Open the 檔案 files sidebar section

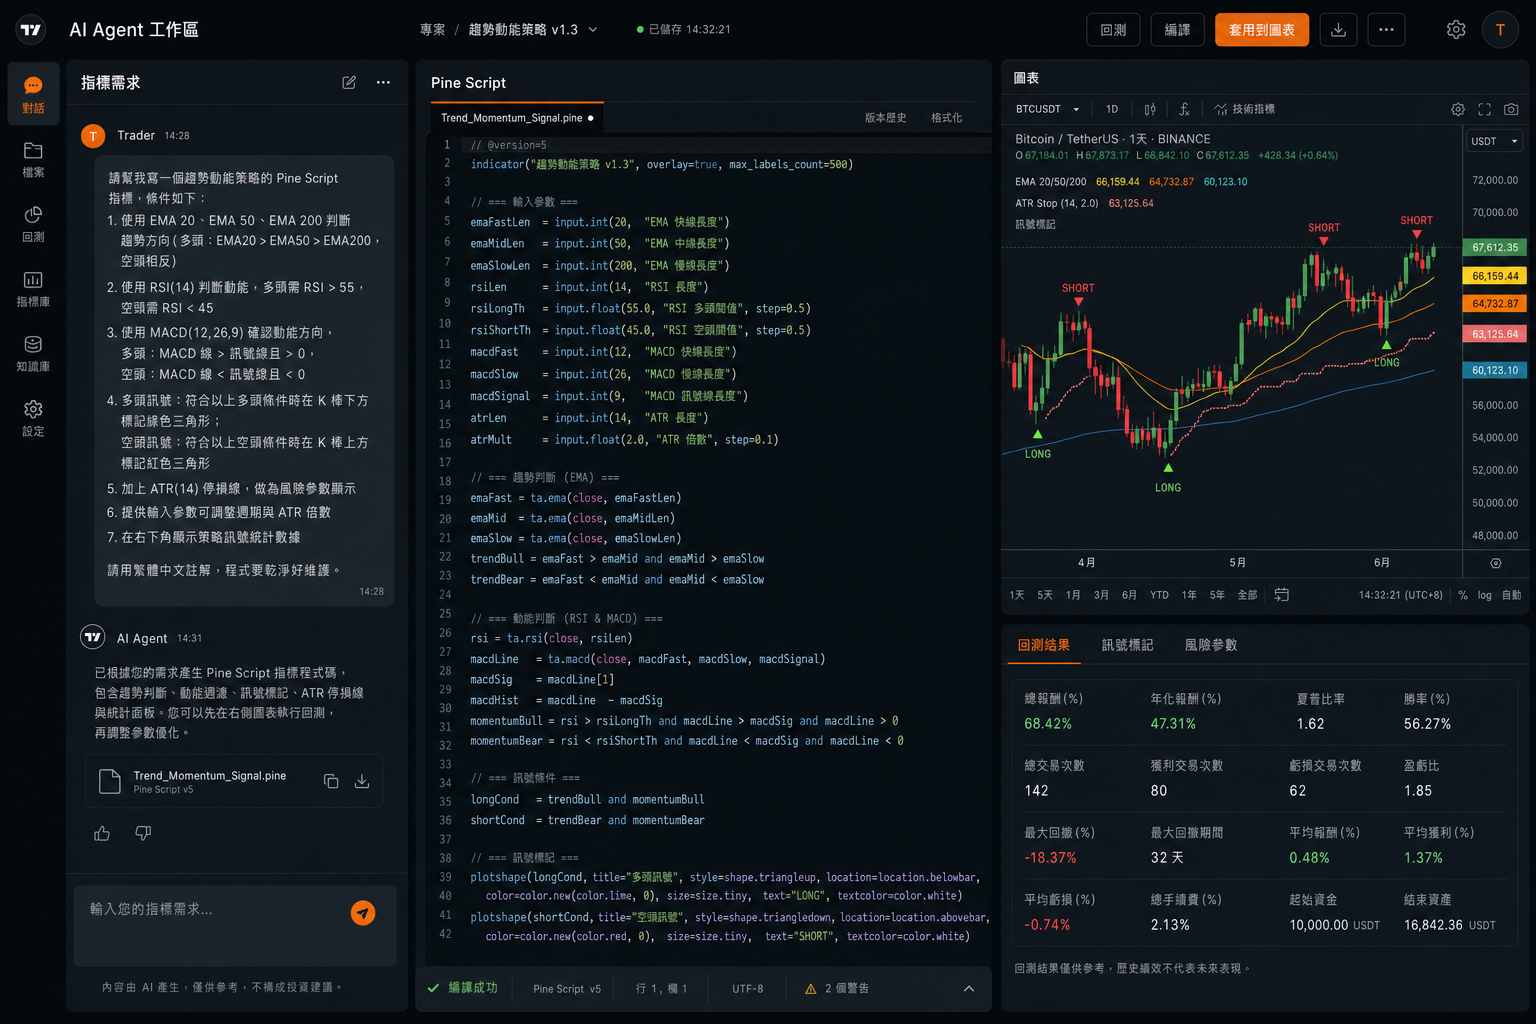pos(33,160)
